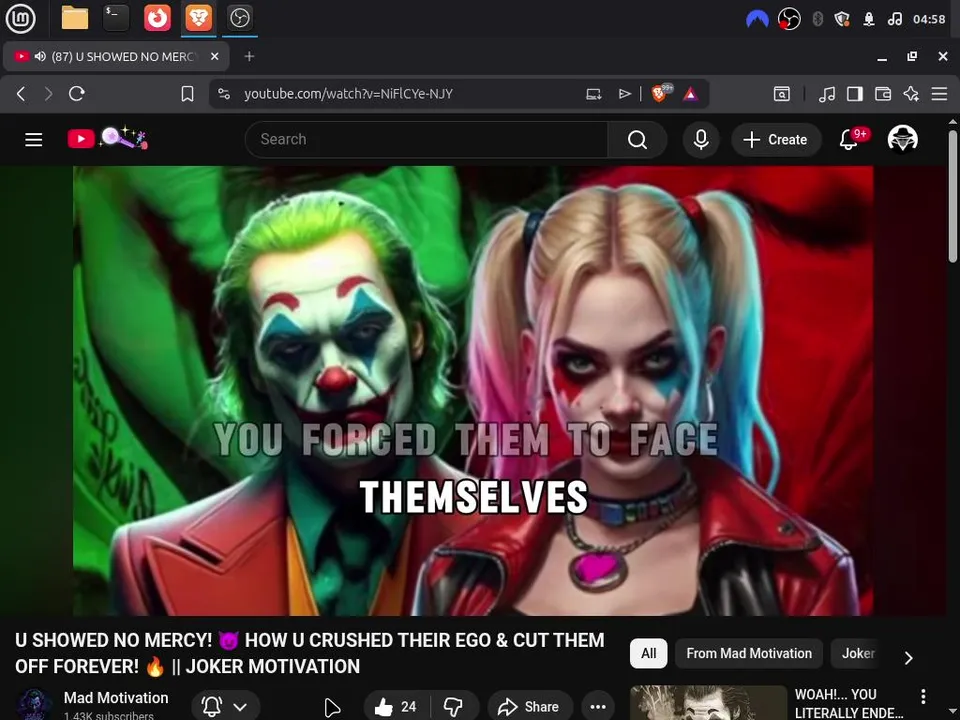This screenshot has width=960, height=720.
Task: Open the Mad Motivation channel avatar
Action: tap(34, 705)
